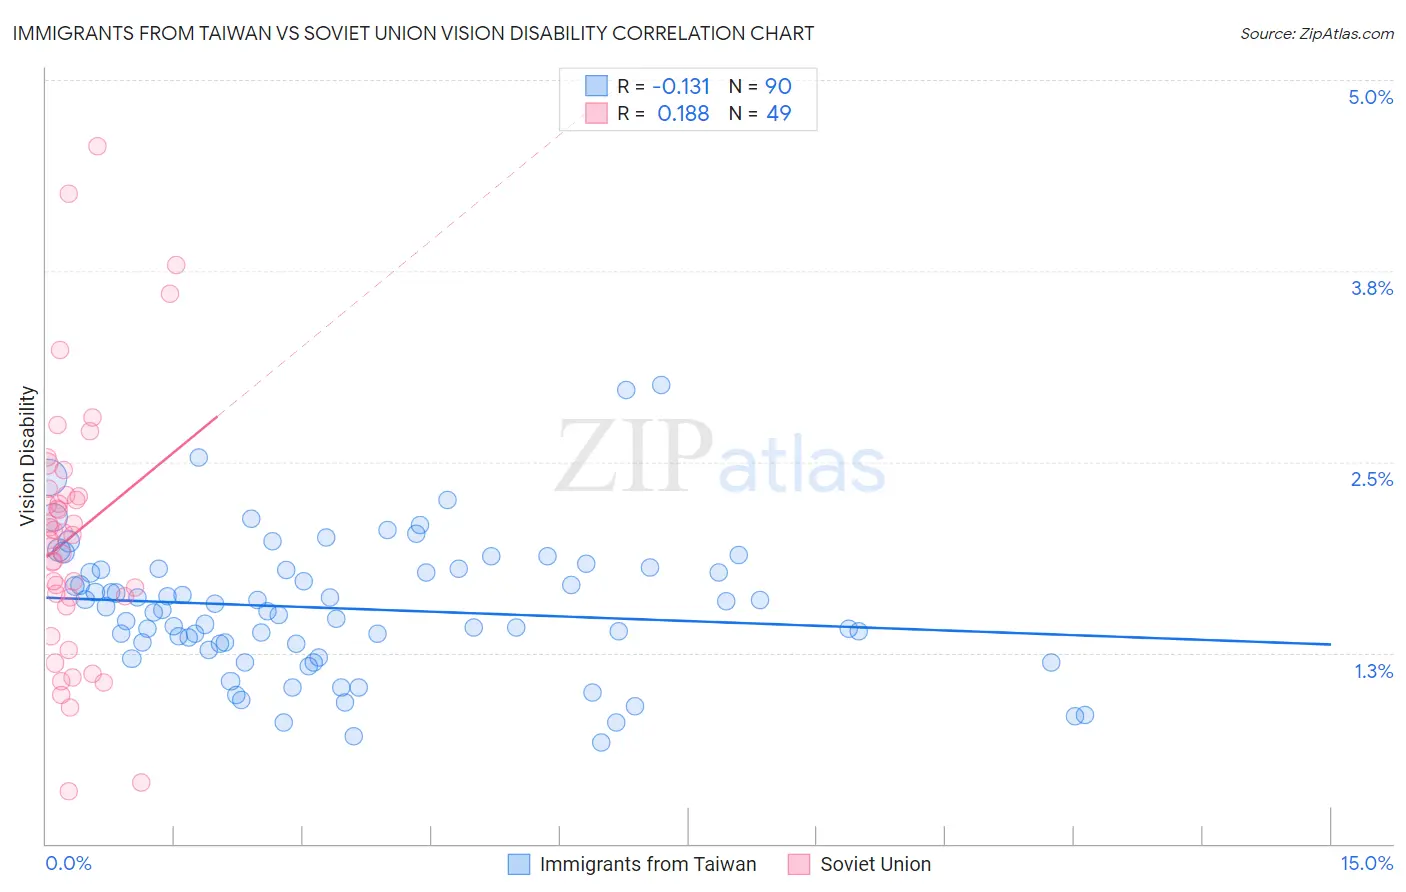Select the N = 90 value in legend
The image size is (1406, 892).
click(x=760, y=86)
